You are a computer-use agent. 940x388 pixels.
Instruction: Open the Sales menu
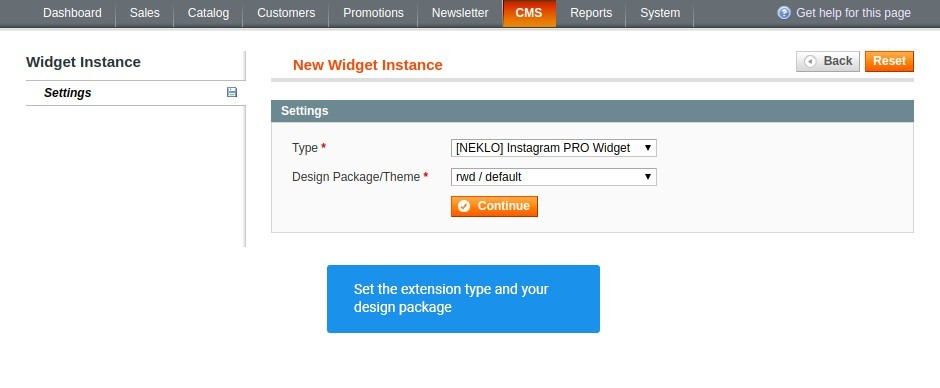[x=144, y=13]
